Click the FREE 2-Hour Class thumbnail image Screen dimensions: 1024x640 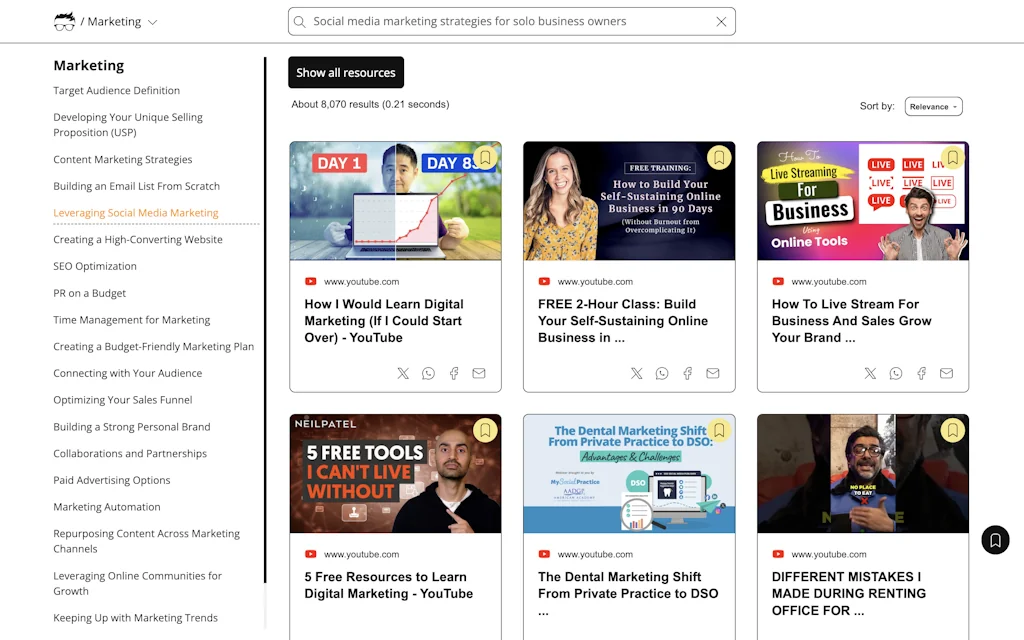point(629,200)
